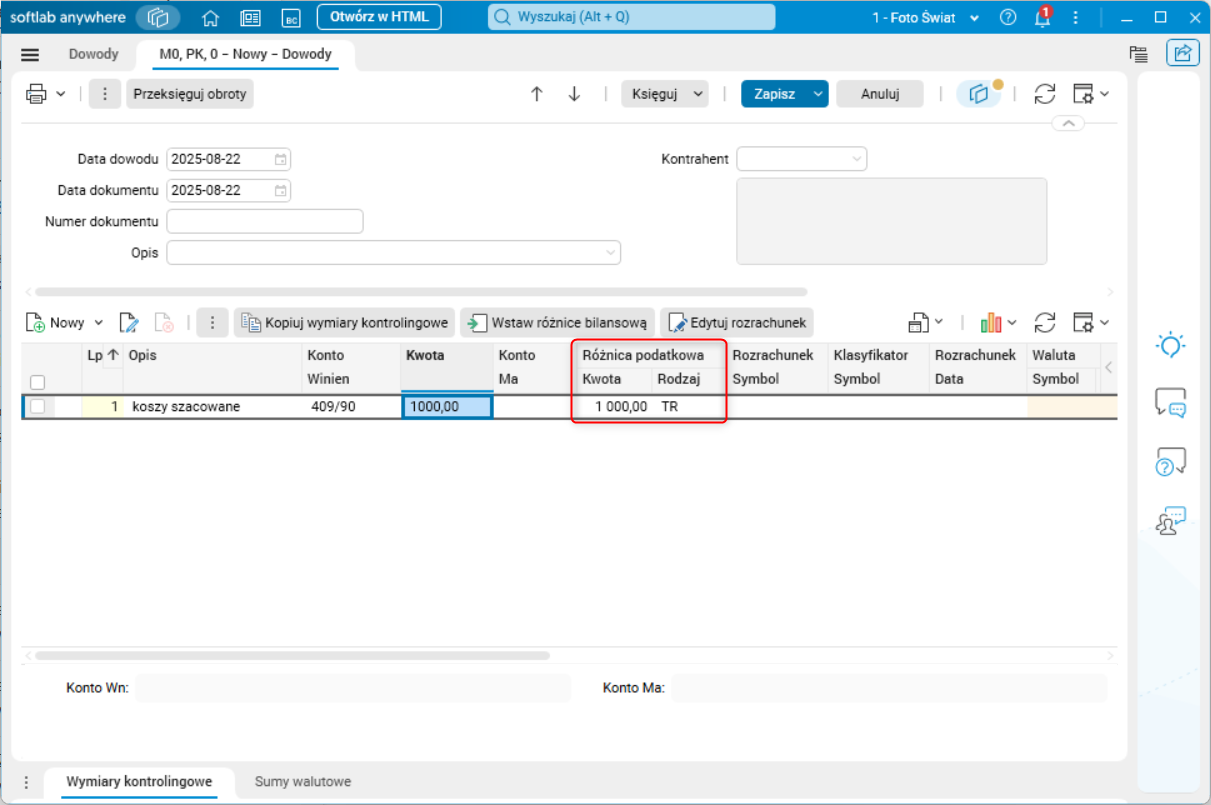The image size is (1211, 805).
Task: Tick the select-all checkbox in grid header
Action: click(37, 382)
